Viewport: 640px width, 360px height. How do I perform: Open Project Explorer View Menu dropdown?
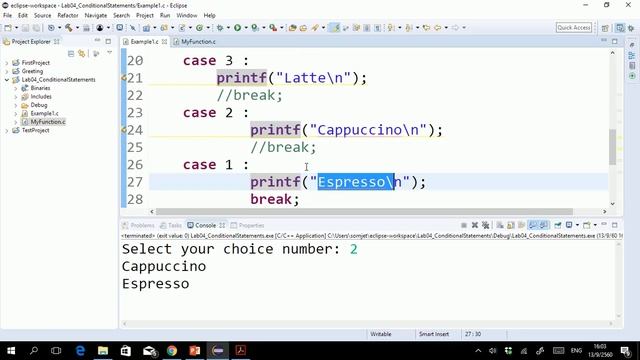click(x=109, y=53)
